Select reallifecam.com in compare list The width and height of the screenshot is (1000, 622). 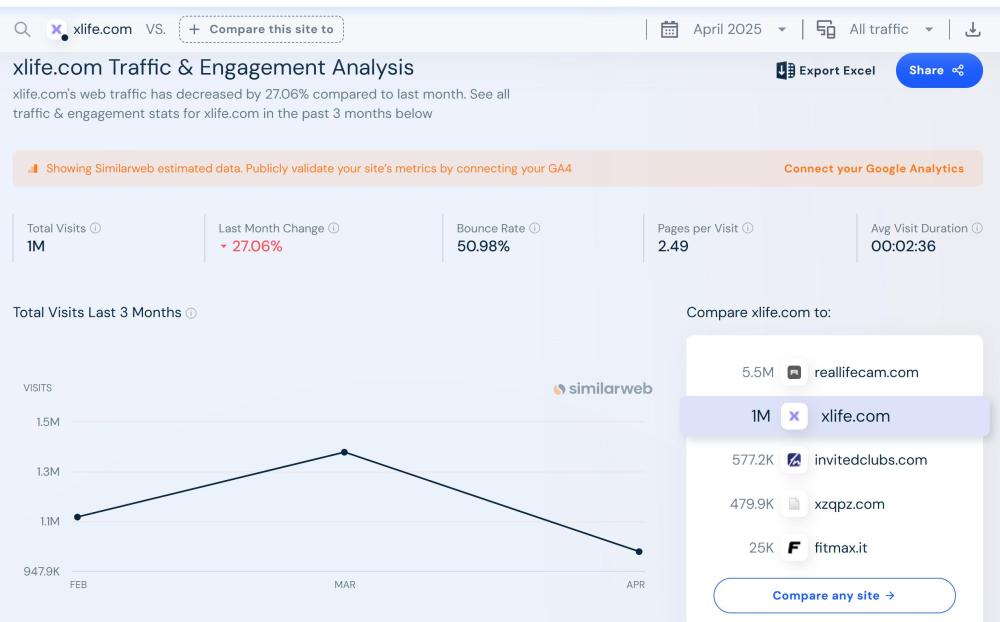(865, 372)
